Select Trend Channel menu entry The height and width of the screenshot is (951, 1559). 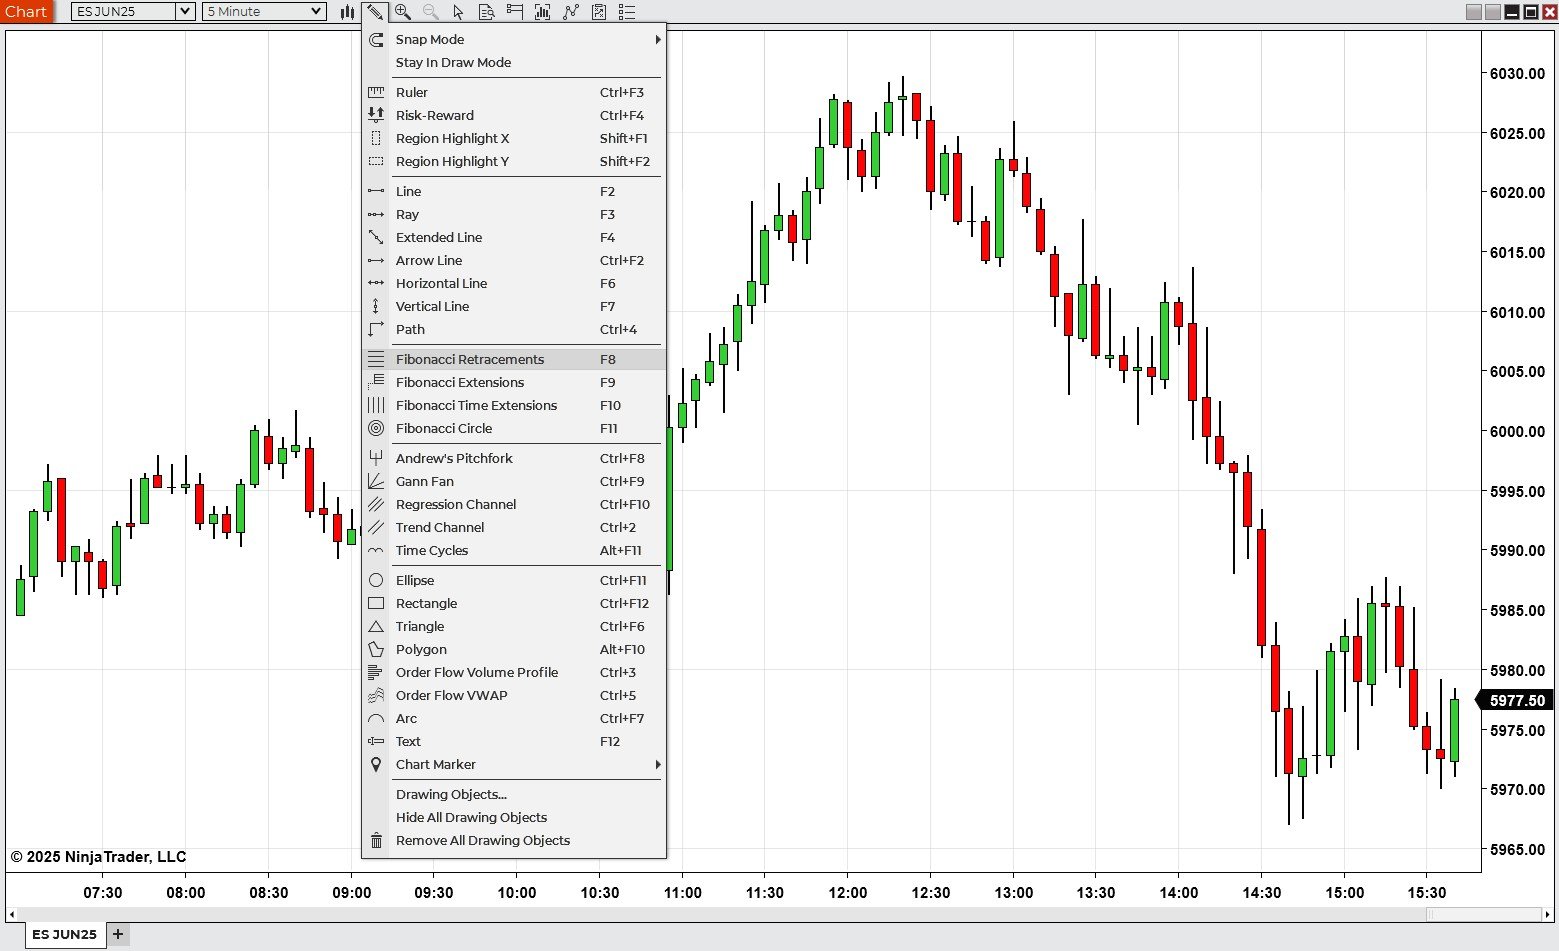pos(514,527)
